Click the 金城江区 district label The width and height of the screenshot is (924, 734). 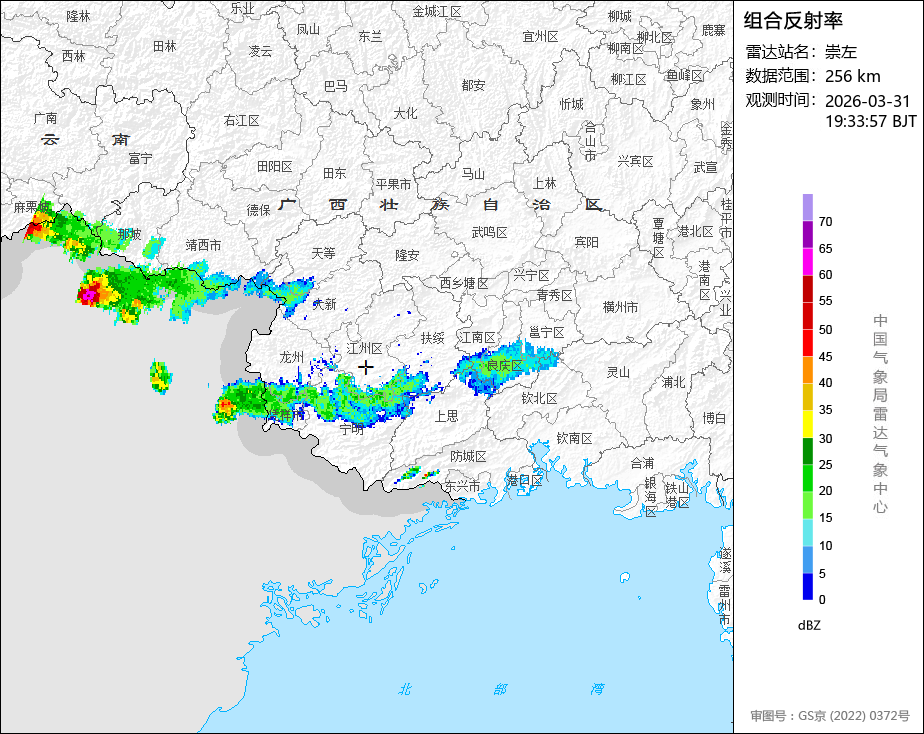[x=437, y=11]
